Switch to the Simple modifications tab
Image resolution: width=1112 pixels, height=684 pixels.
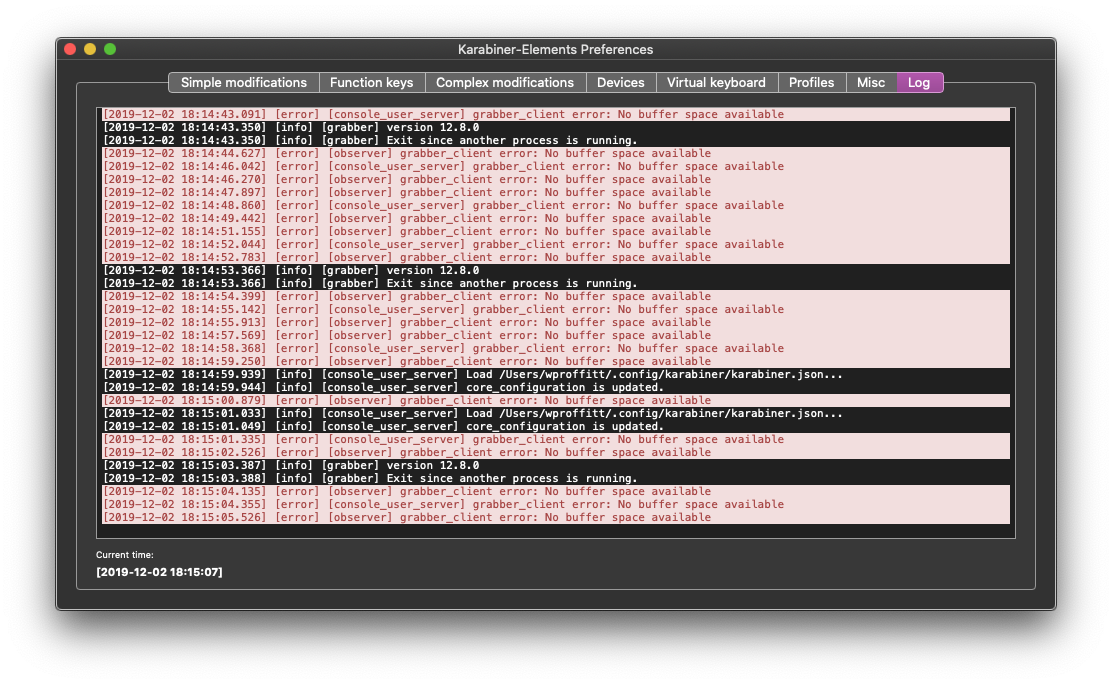tap(243, 82)
